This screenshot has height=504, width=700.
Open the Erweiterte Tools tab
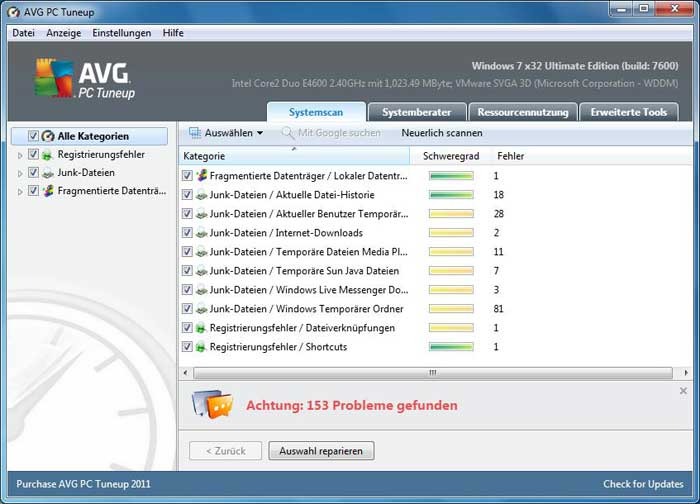(x=629, y=112)
